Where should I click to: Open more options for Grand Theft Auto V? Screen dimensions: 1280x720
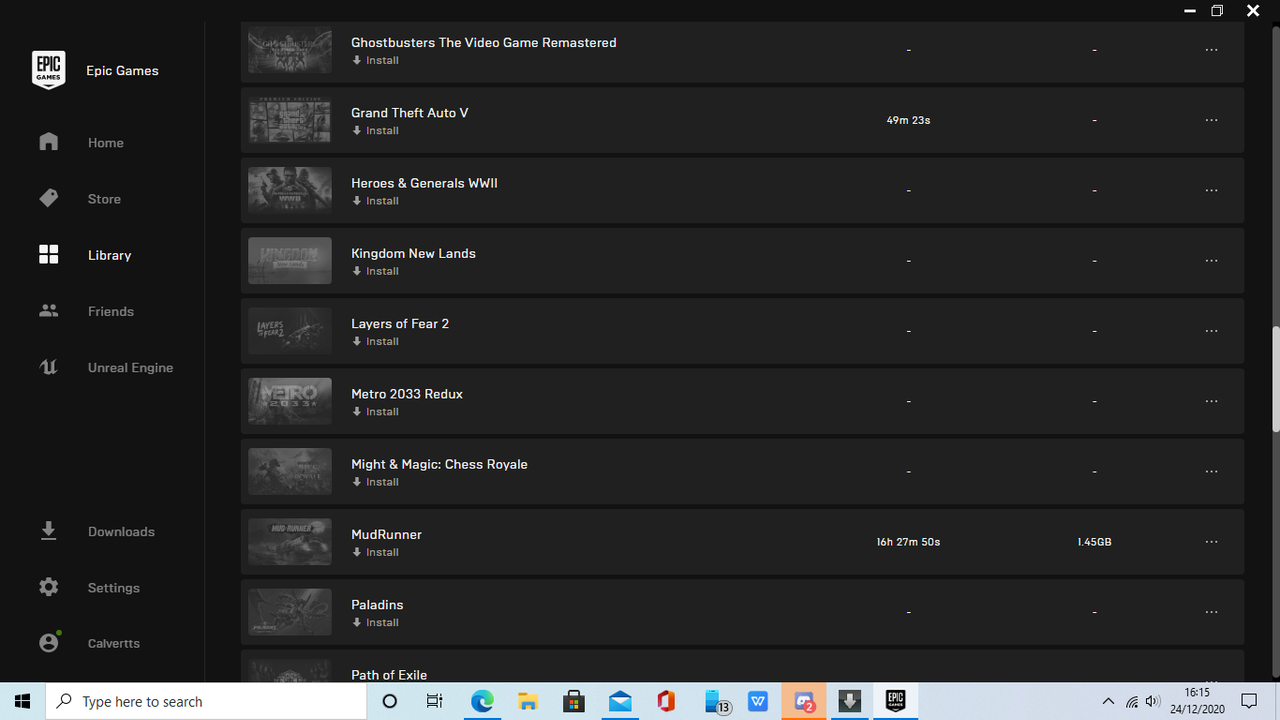point(1211,120)
